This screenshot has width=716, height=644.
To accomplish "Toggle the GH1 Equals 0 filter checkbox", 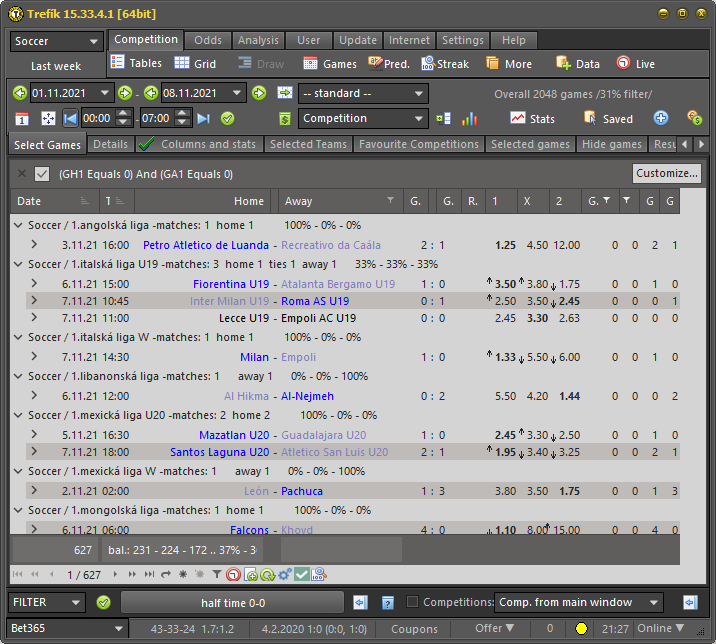I will coord(42,174).
